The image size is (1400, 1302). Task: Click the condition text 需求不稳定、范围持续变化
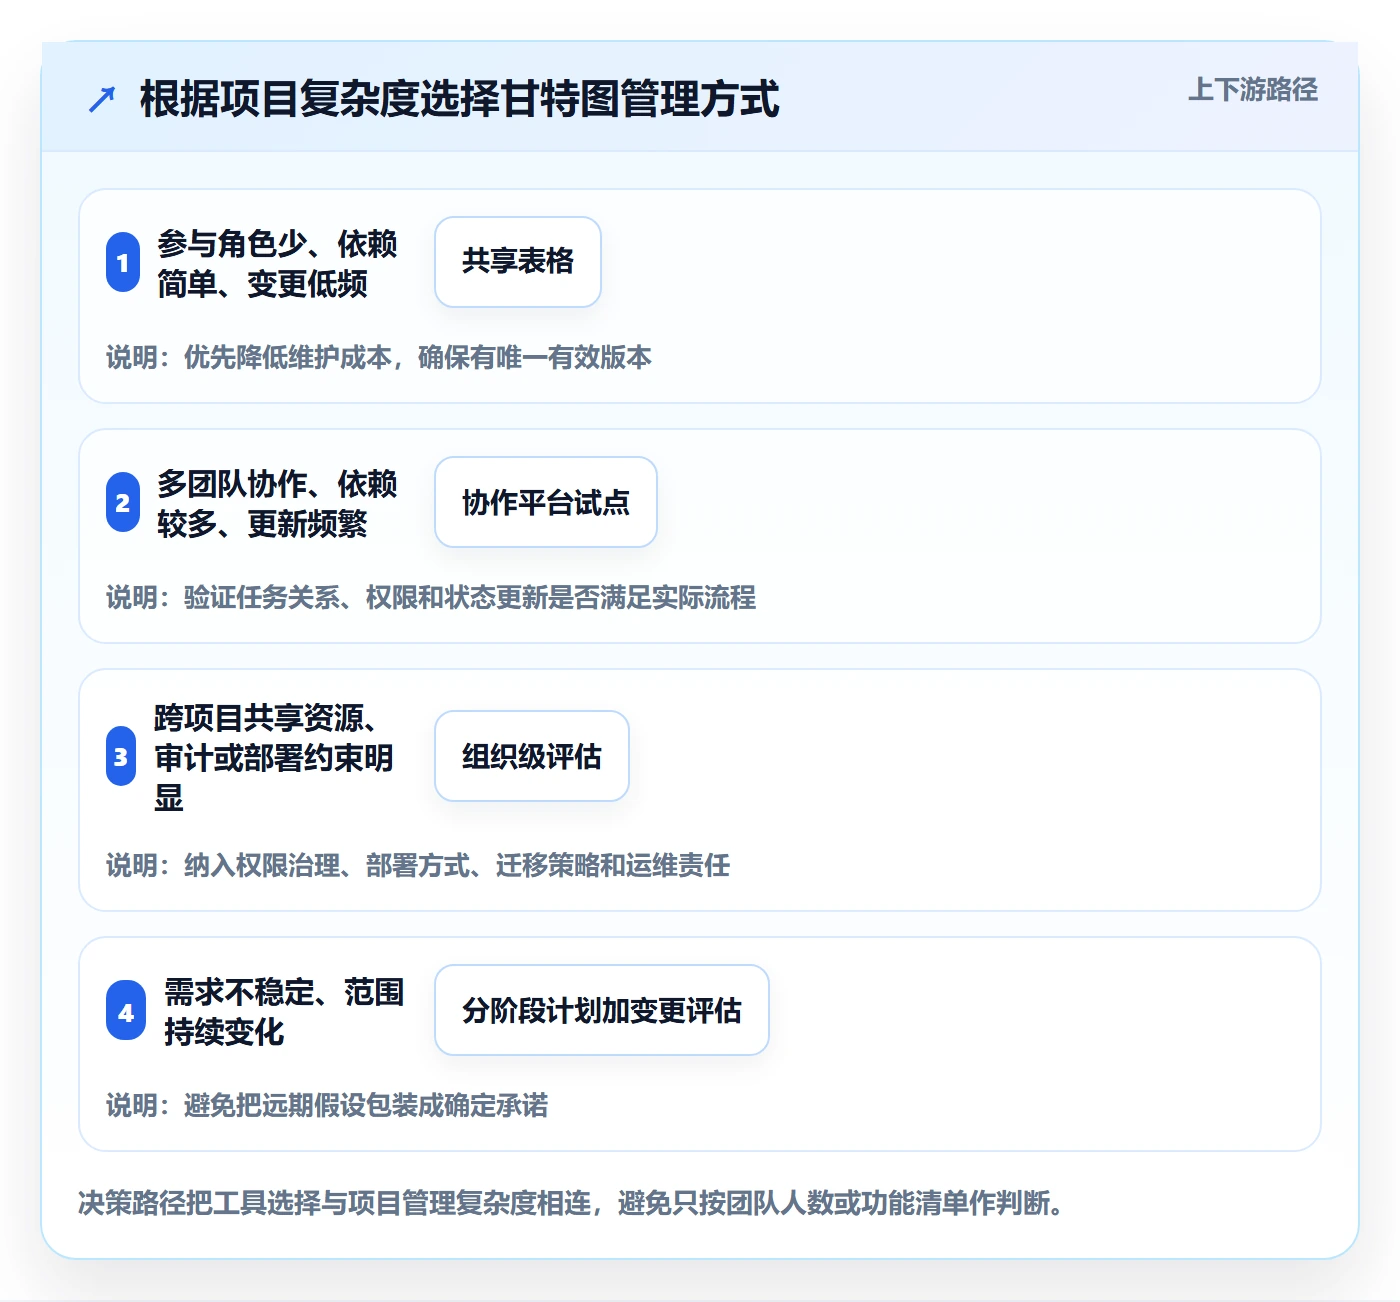click(x=284, y=1011)
